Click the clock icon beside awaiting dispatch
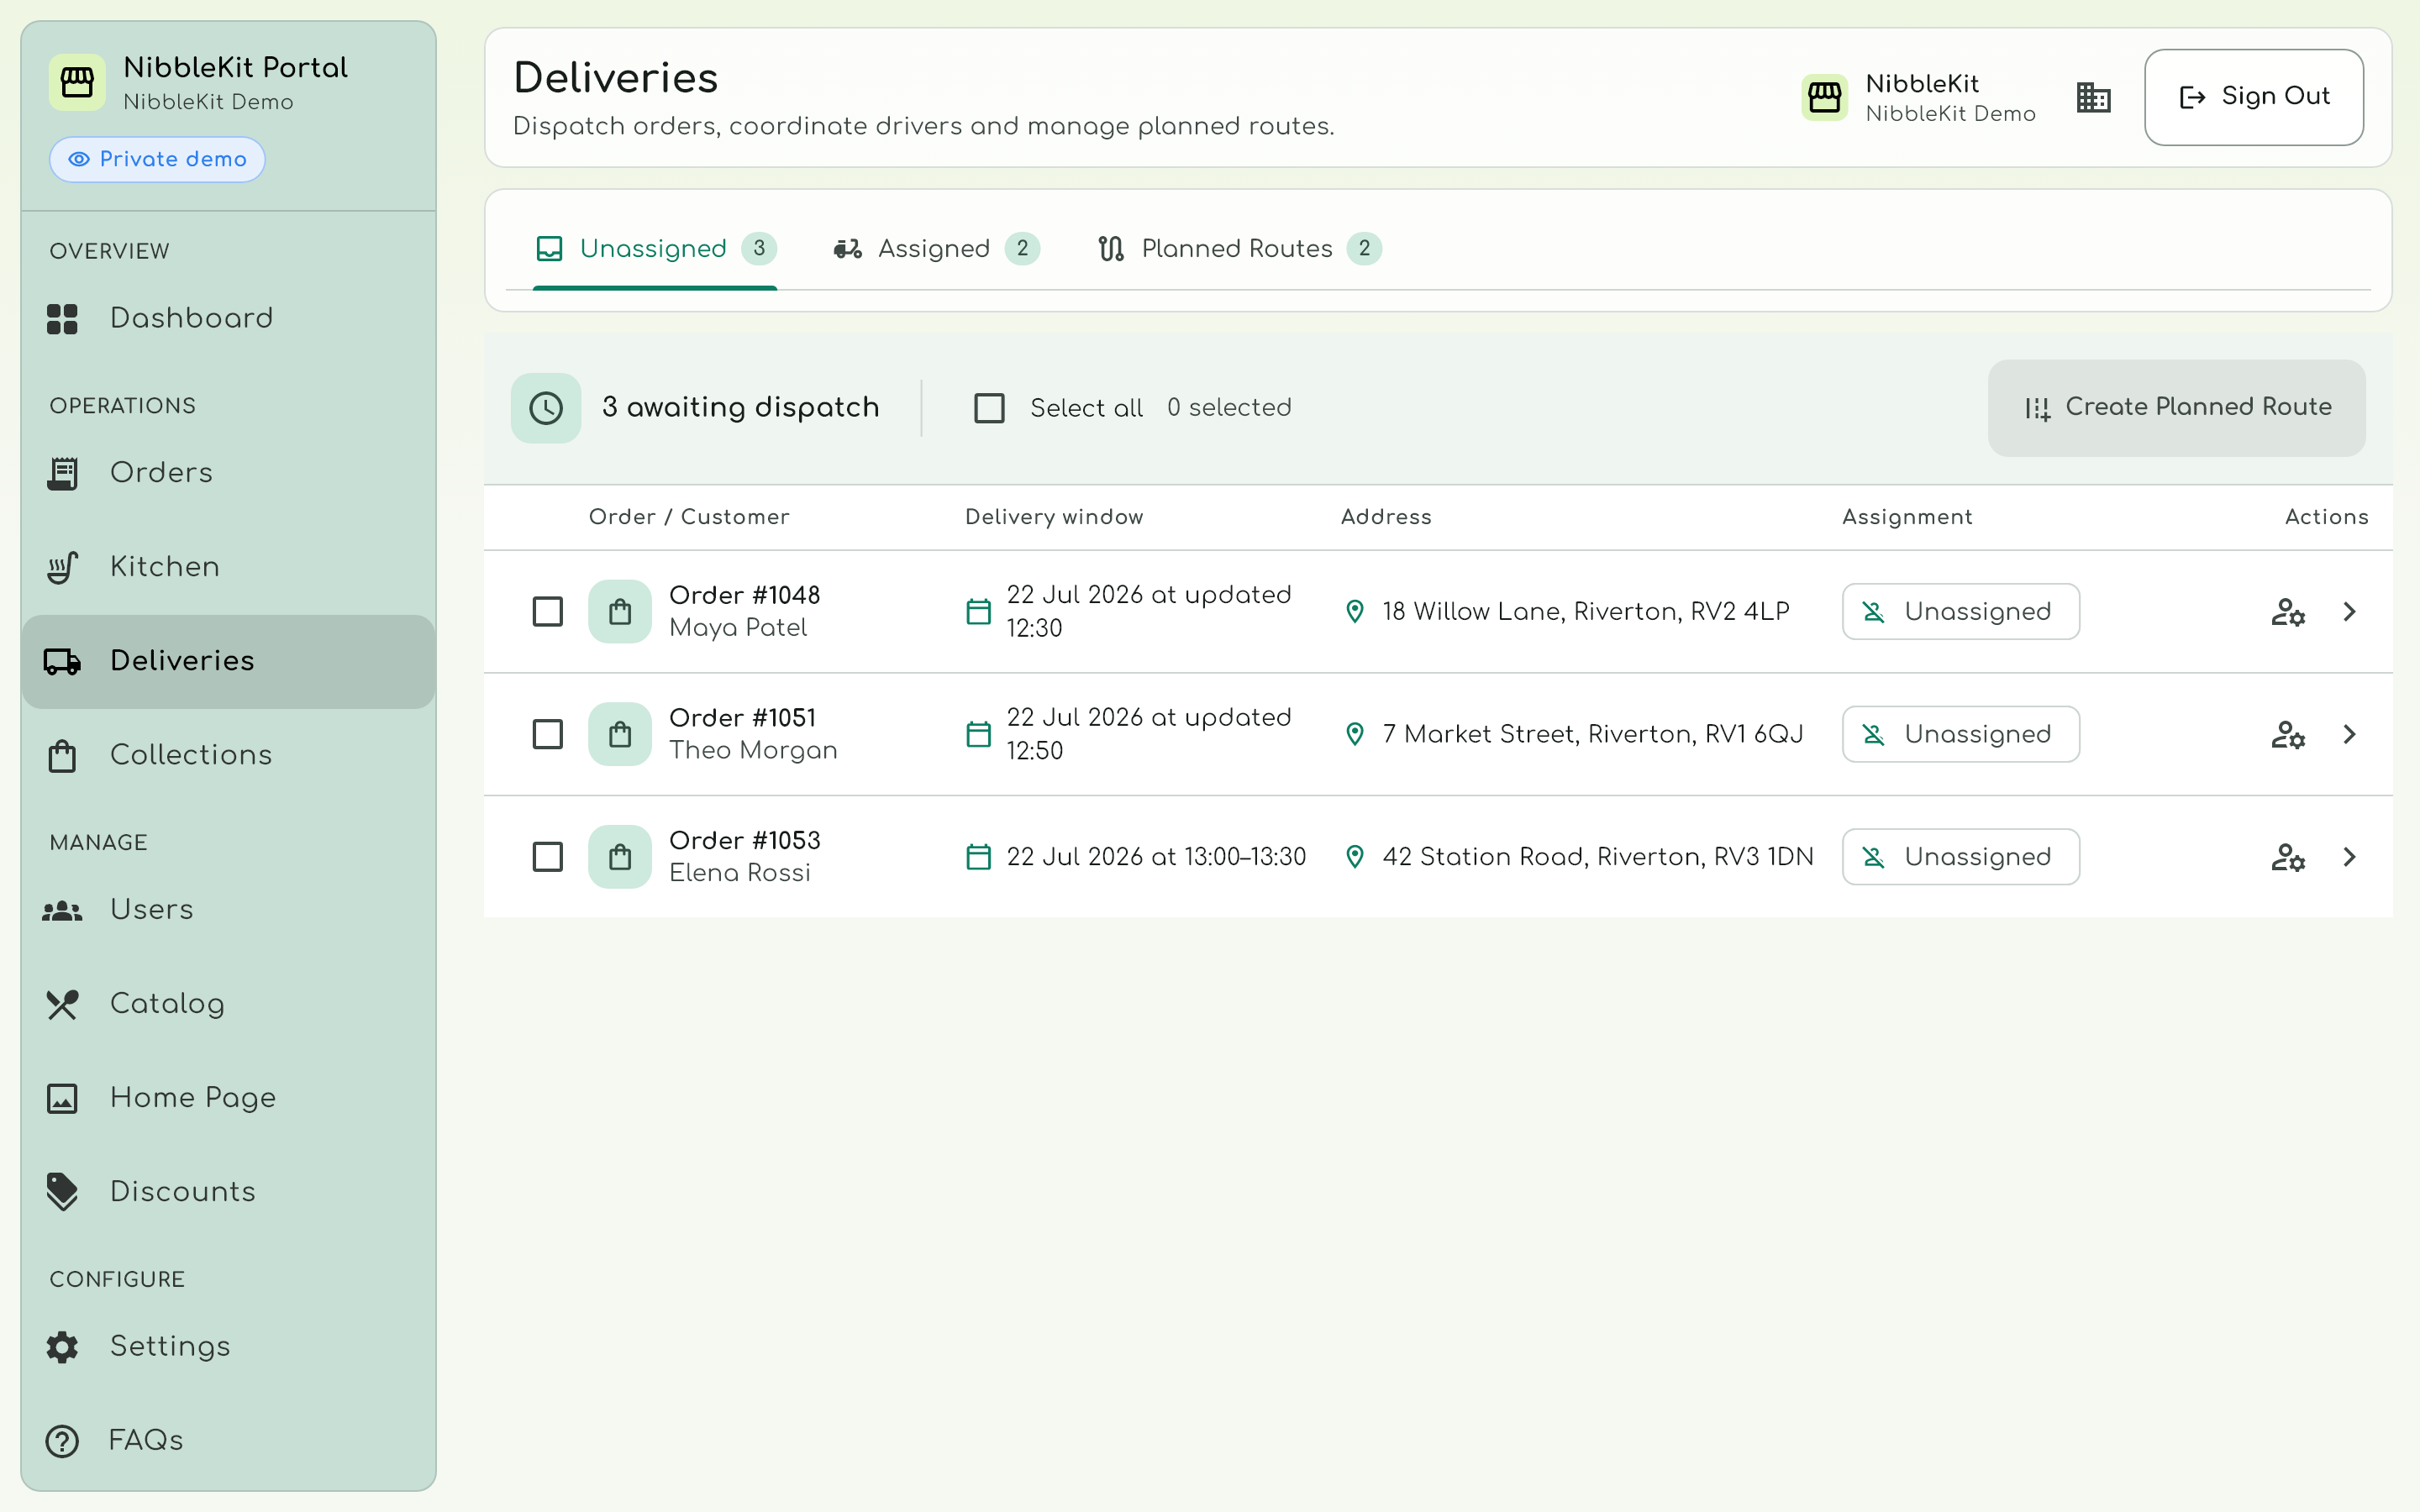The height and width of the screenshot is (1512, 2420). pyautogui.click(x=546, y=408)
